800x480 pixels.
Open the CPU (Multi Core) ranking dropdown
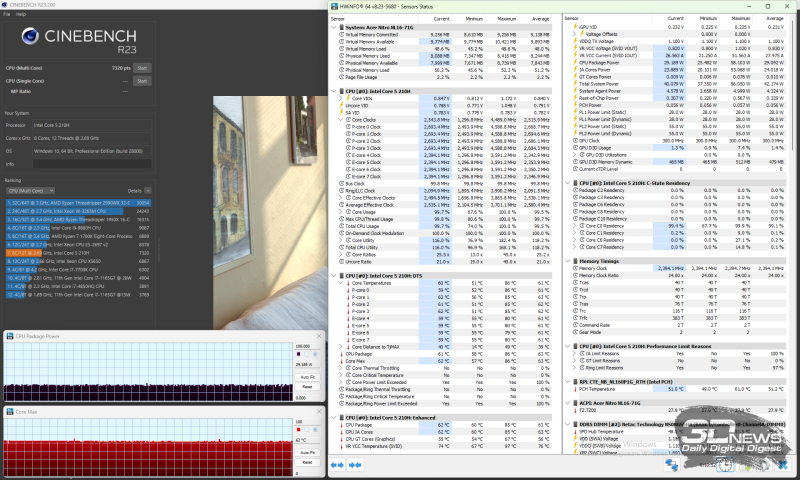point(31,191)
